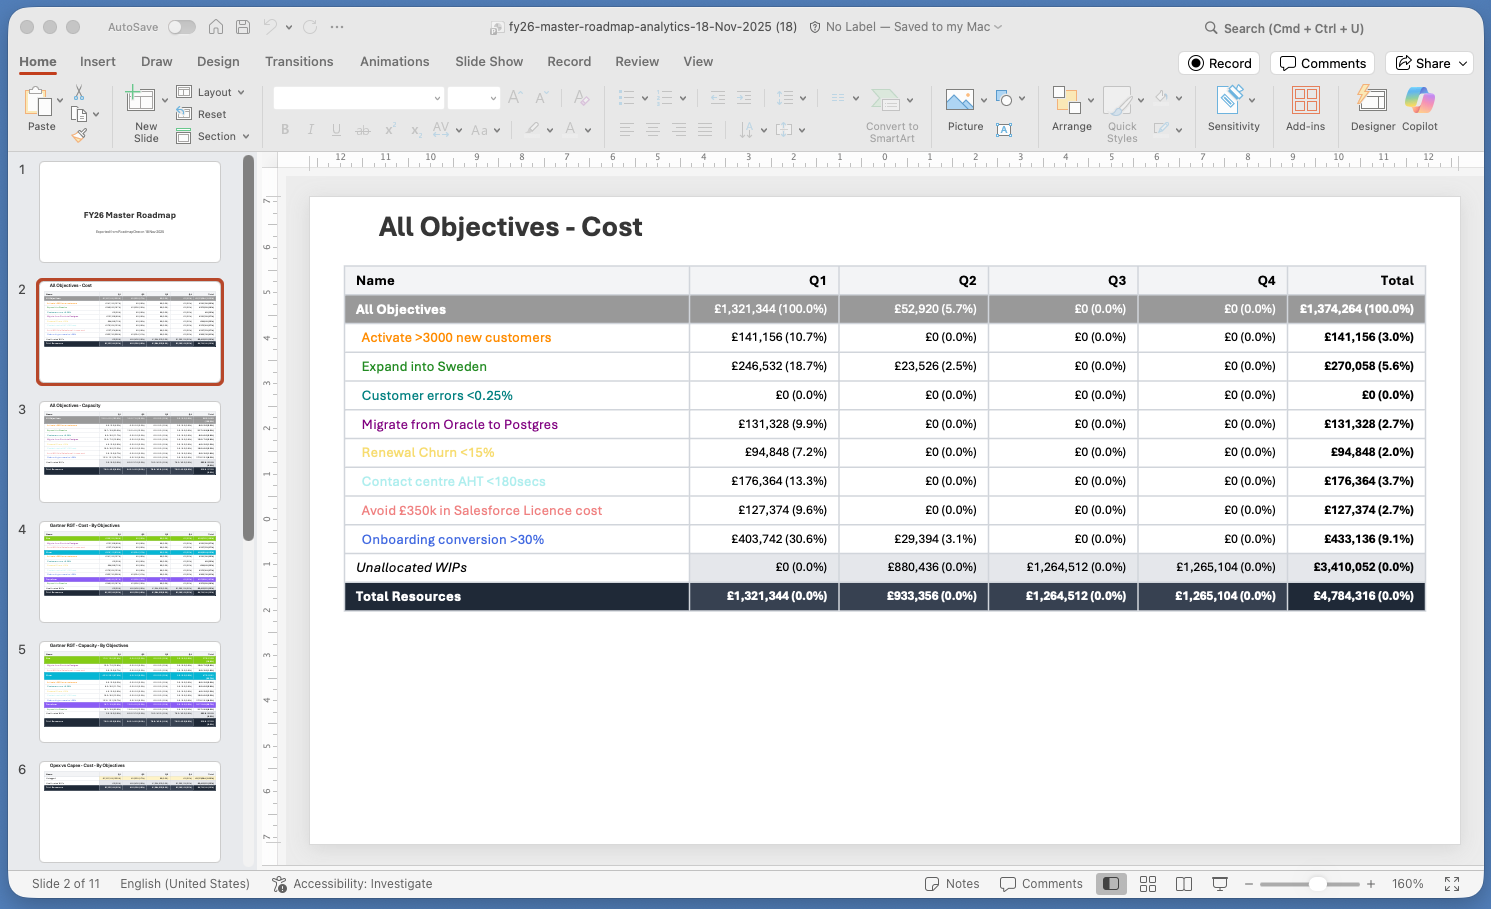1491x909 pixels.
Task: Open the Layout dropdown
Action: (x=213, y=91)
